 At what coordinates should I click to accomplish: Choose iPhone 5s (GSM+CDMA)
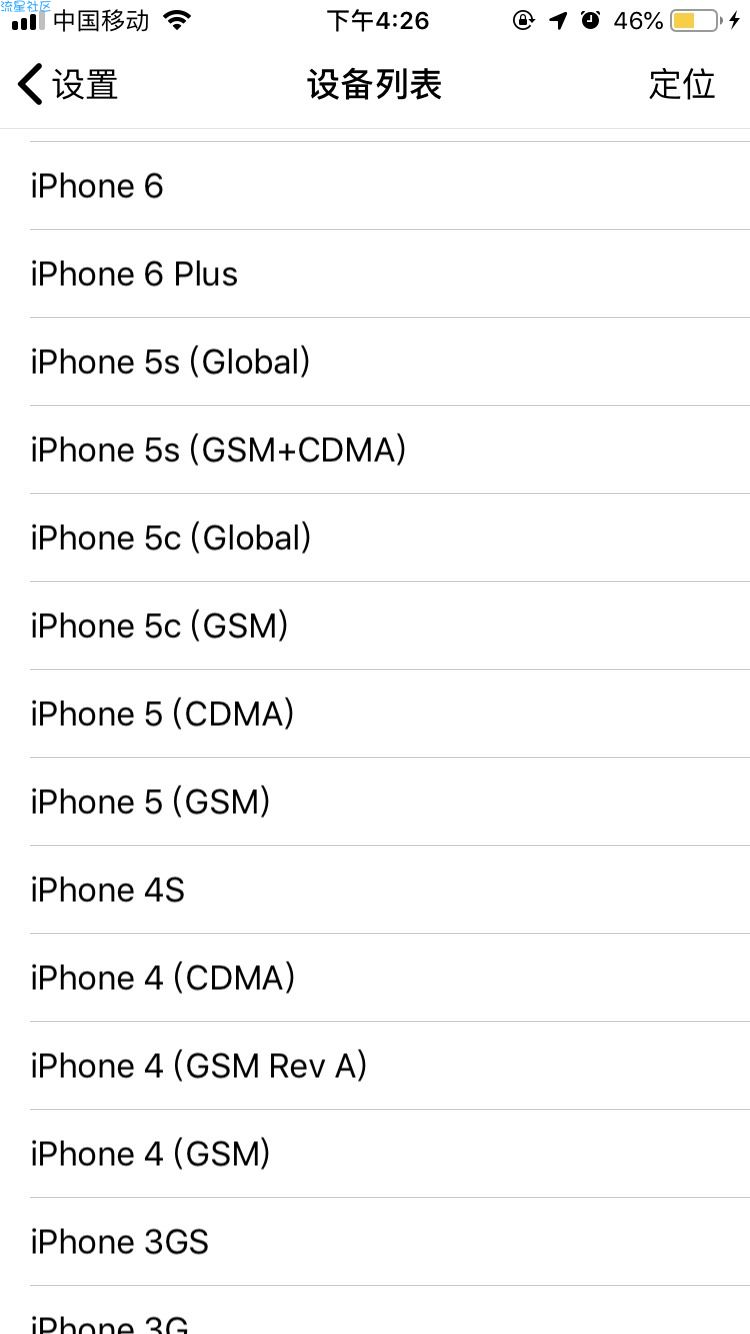point(390,450)
